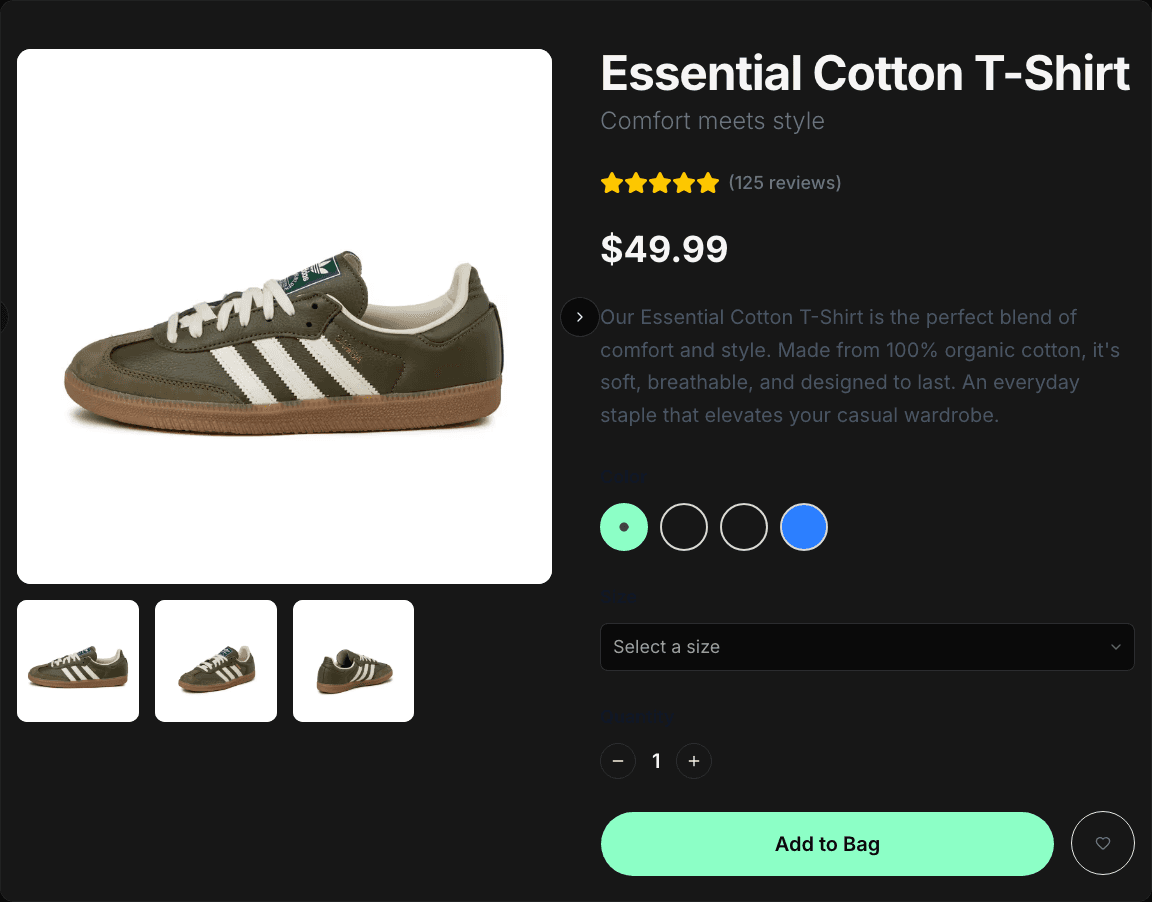Image resolution: width=1152 pixels, height=902 pixels.
Task: Click the first rating star
Action: pyautogui.click(x=611, y=182)
